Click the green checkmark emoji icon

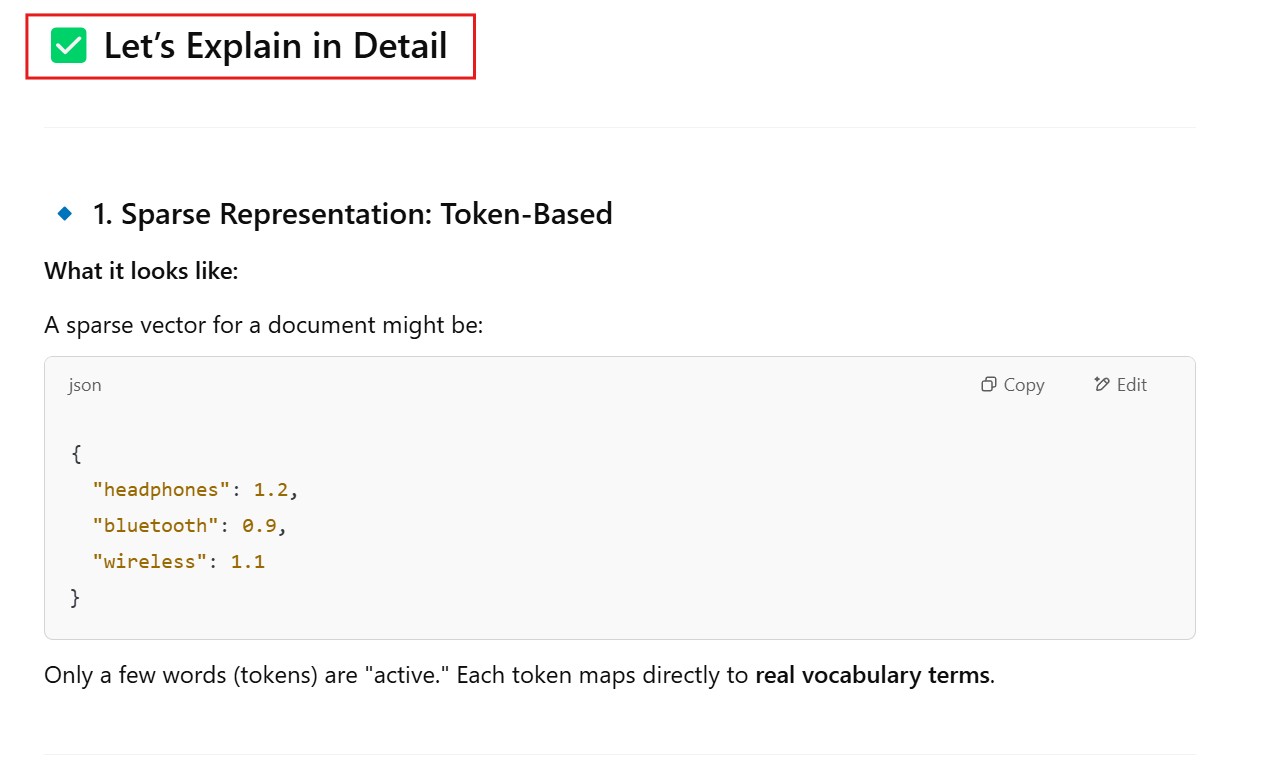pos(69,46)
